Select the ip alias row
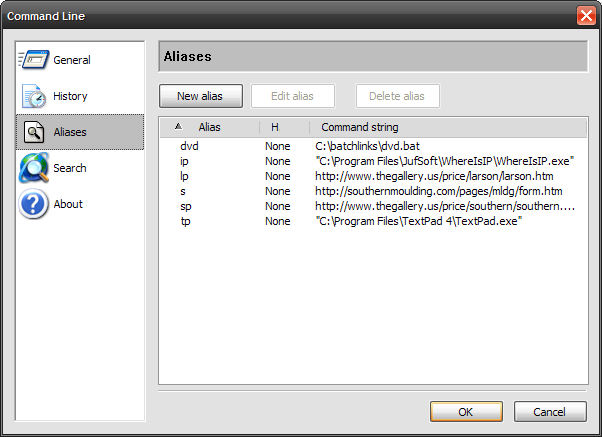This screenshot has height=437, width=602. pyautogui.click(x=184, y=161)
